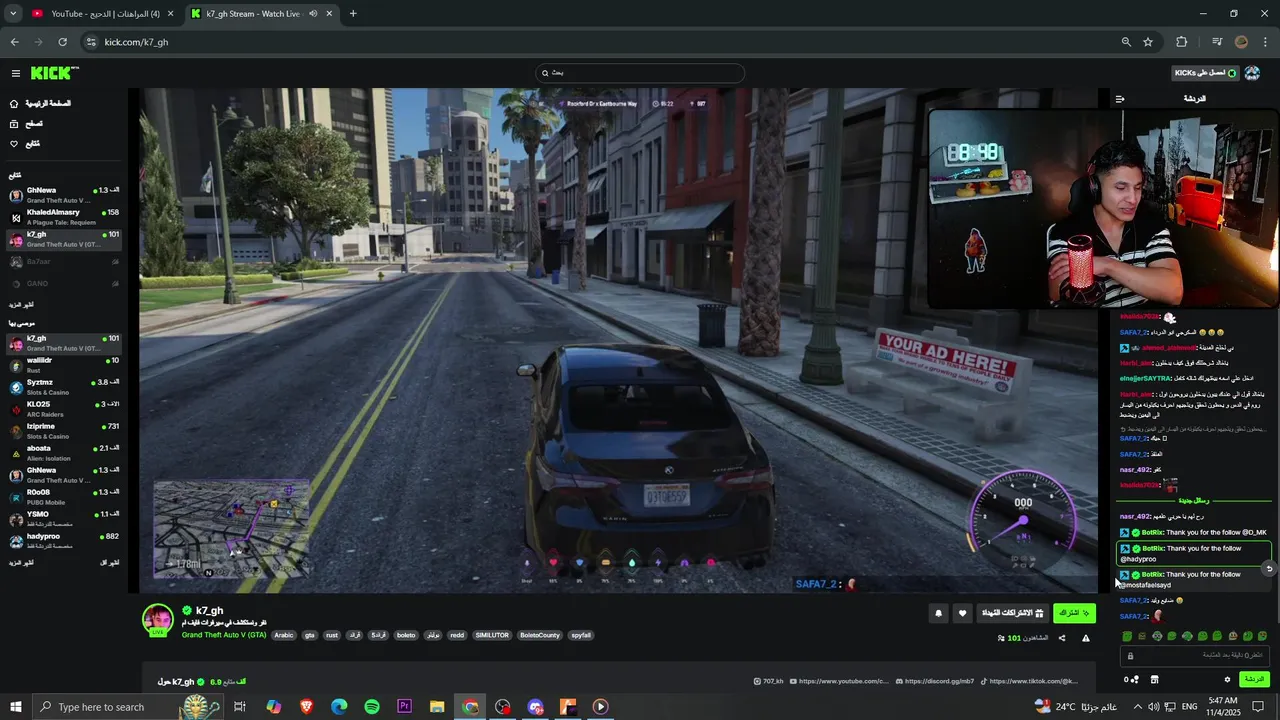Open the Kick hamburger menu
1280x720 pixels.
point(15,73)
